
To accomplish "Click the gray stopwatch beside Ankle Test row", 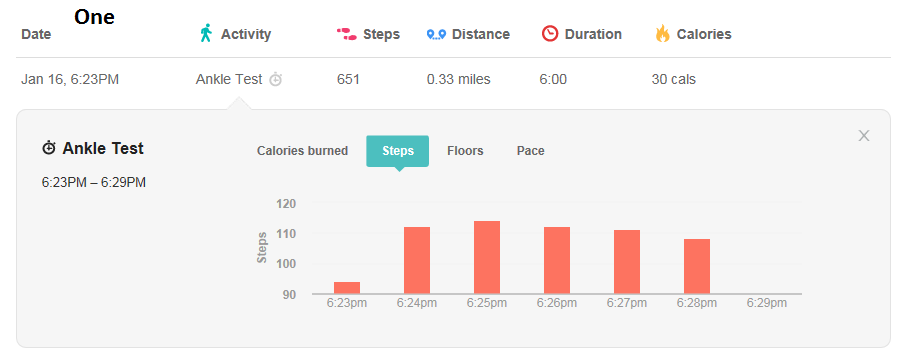I will [276, 79].
